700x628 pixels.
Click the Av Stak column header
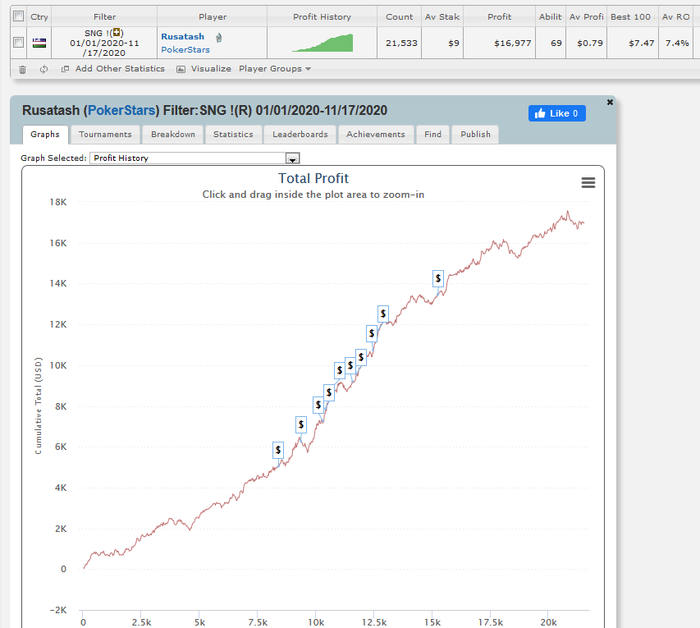[x=442, y=17]
